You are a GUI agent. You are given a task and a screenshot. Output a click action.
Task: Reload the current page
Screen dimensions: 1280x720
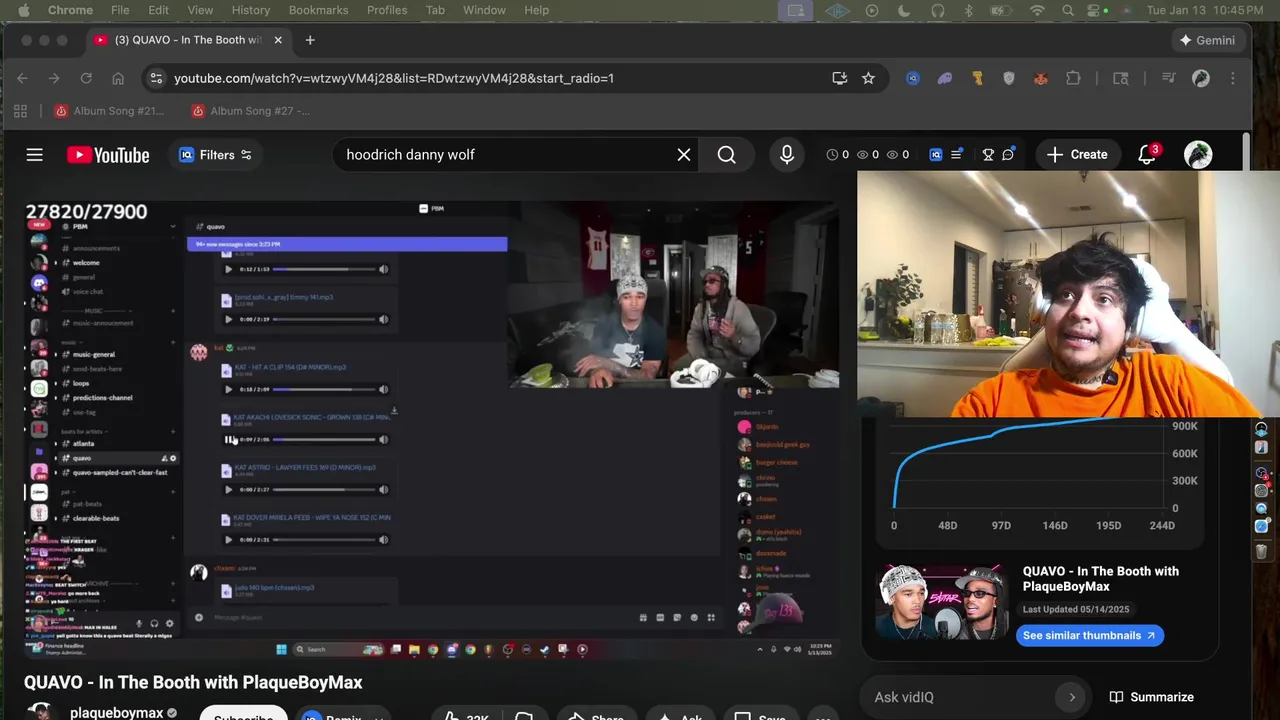(86, 78)
